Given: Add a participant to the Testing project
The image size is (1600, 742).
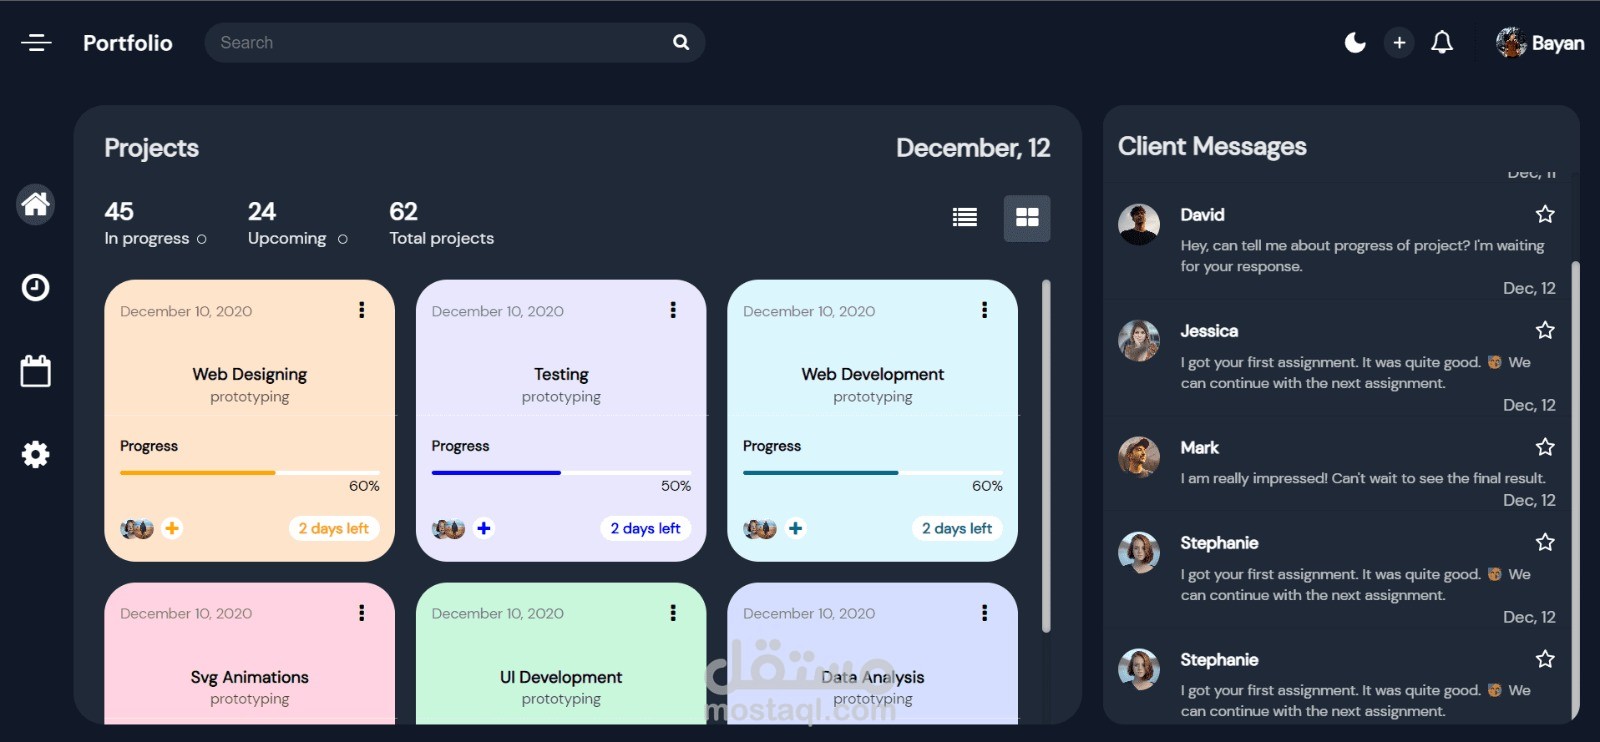Looking at the screenshot, I should (x=484, y=528).
